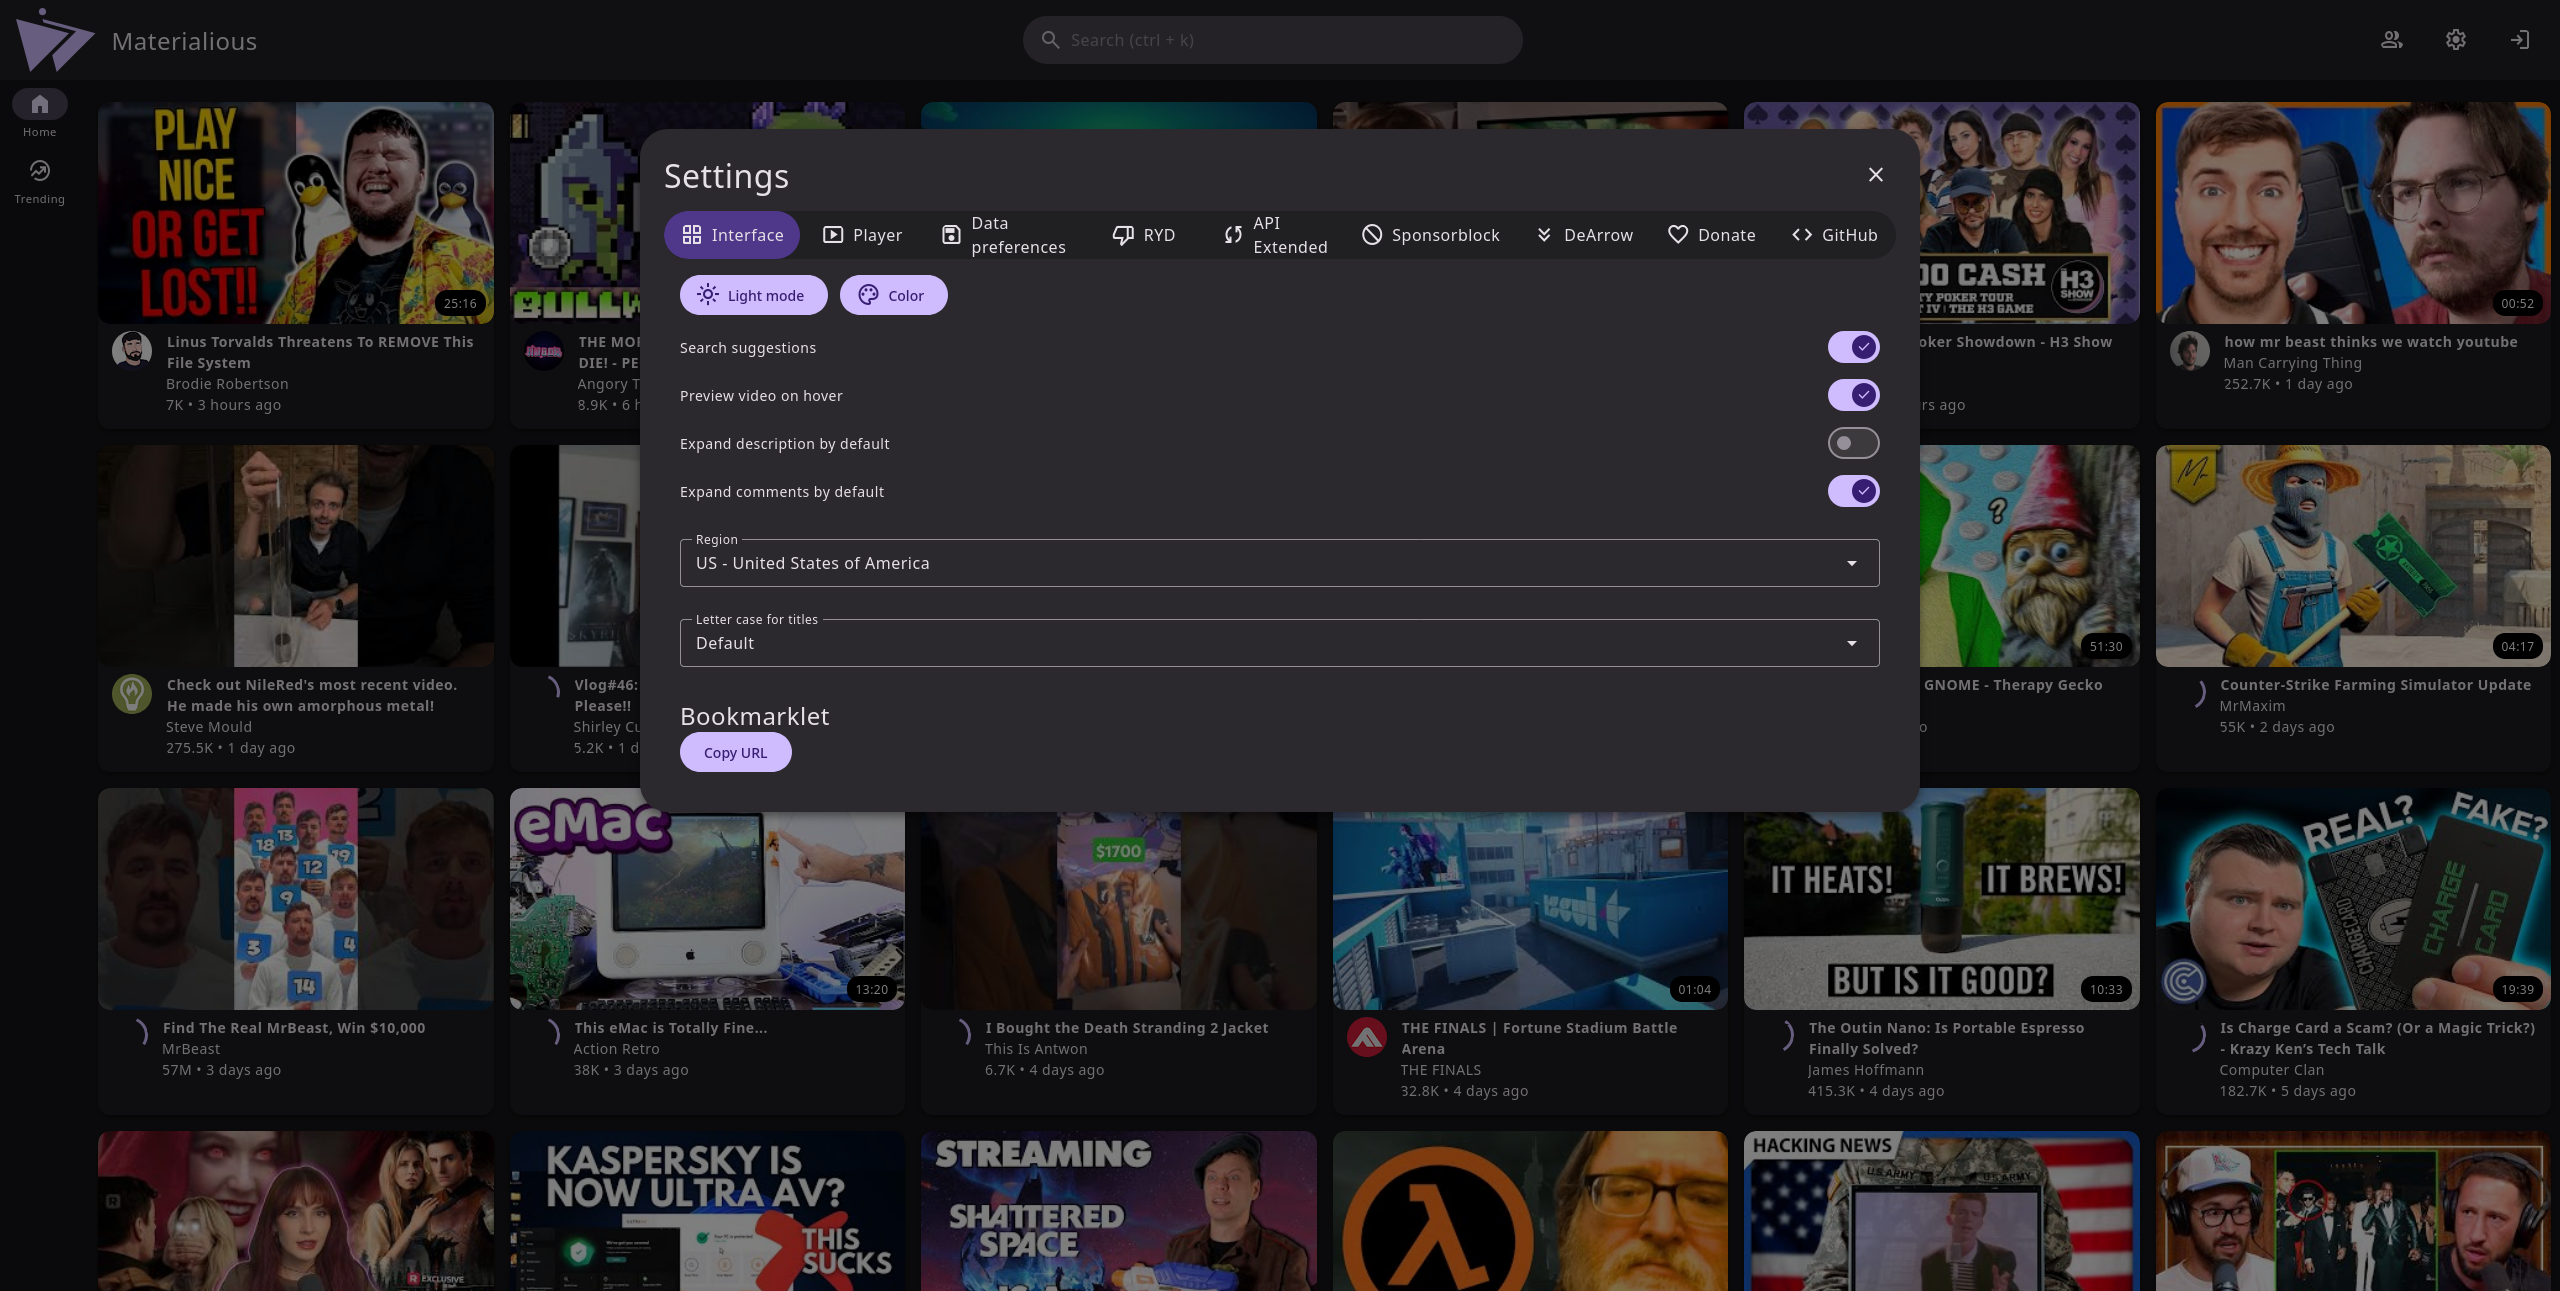Click the RYD settings tab icon
Image resolution: width=2560 pixels, height=1291 pixels.
(1123, 235)
